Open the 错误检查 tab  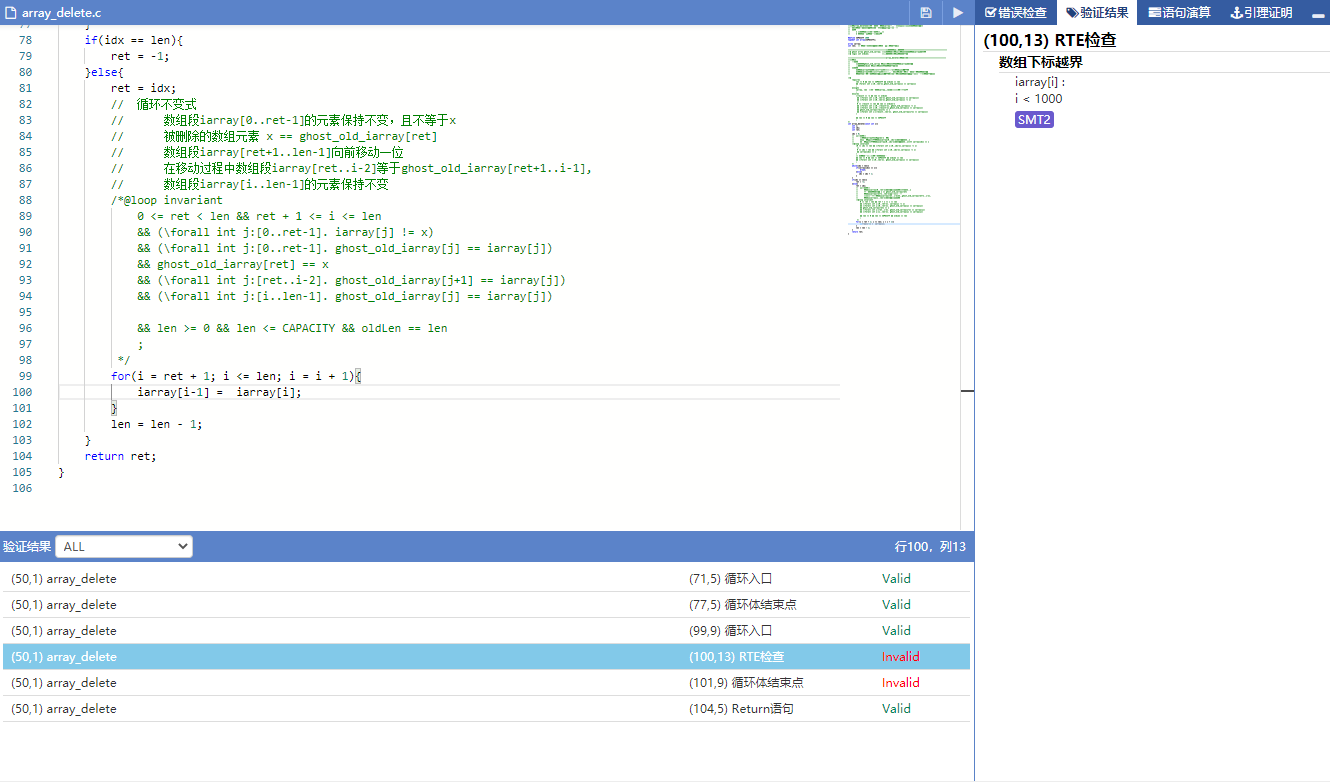pyautogui.click(x=1016, y=13)
